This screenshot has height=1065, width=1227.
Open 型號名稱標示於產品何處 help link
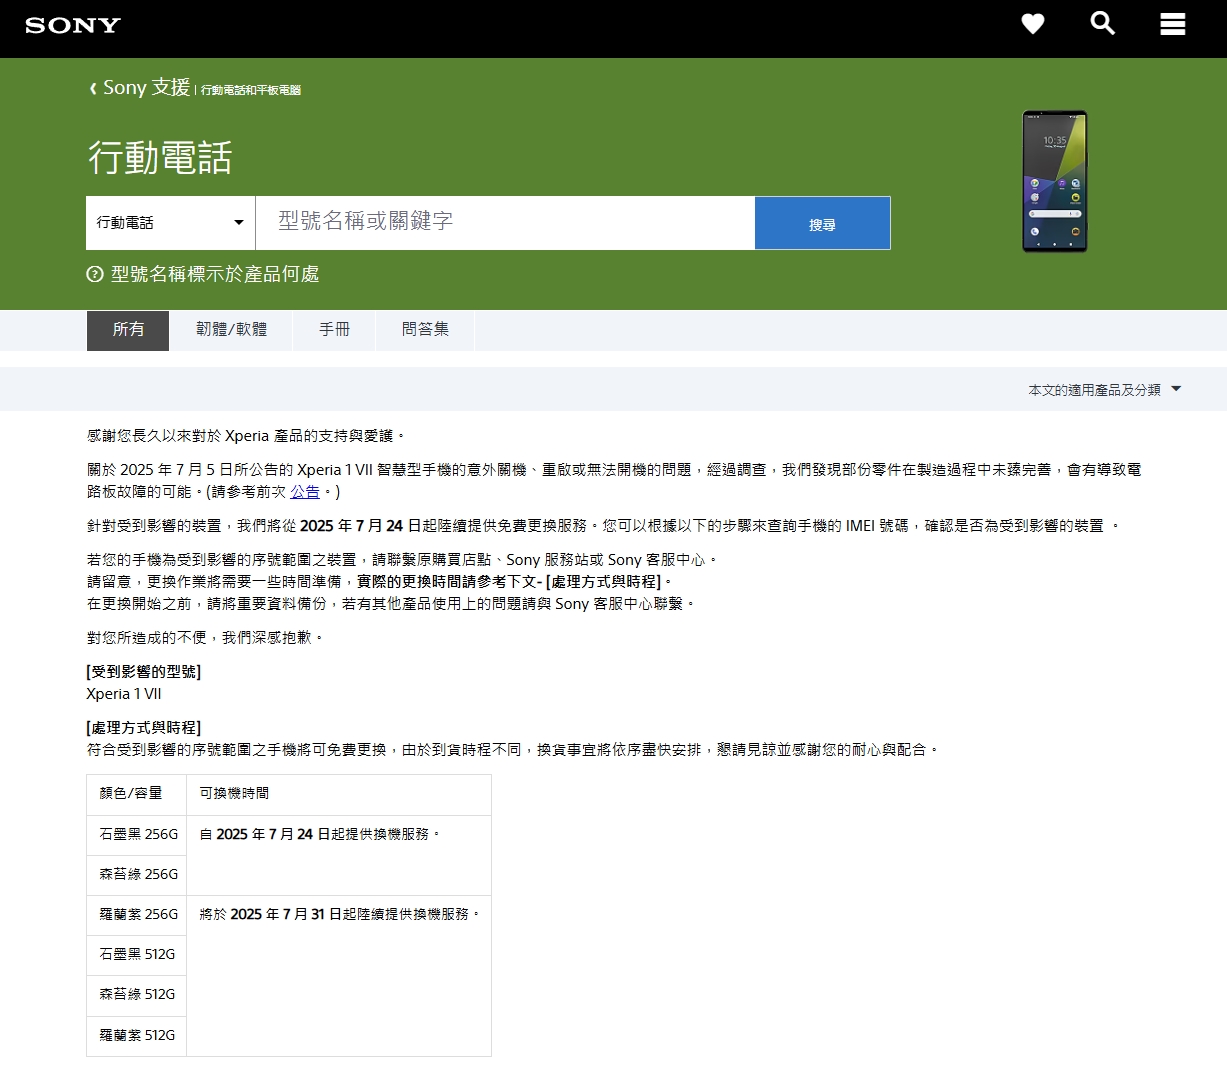215,274
